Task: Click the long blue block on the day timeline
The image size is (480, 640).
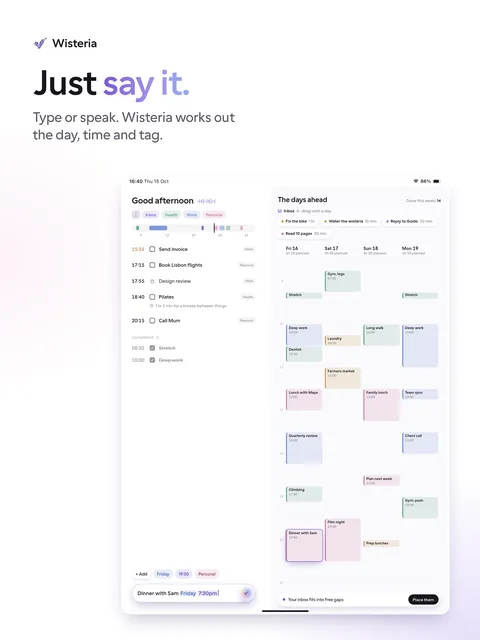Action: [x=158, y=228]
